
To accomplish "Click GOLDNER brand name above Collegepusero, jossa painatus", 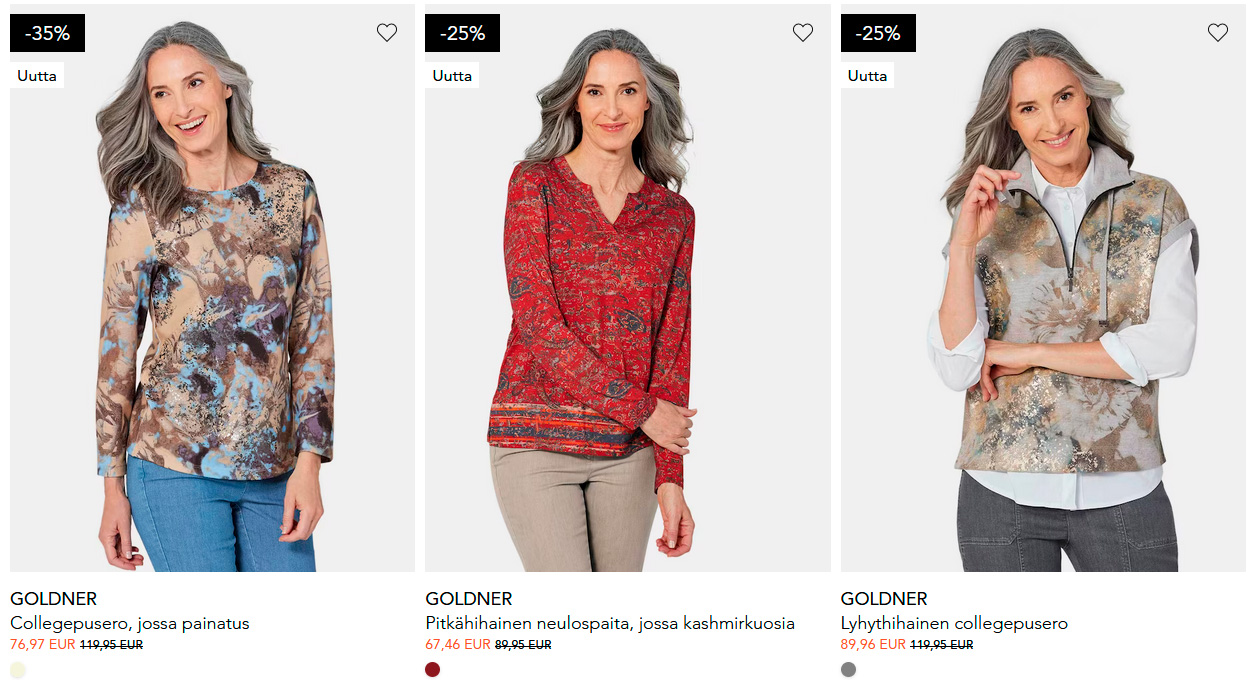I will click(x=54, y=599).
